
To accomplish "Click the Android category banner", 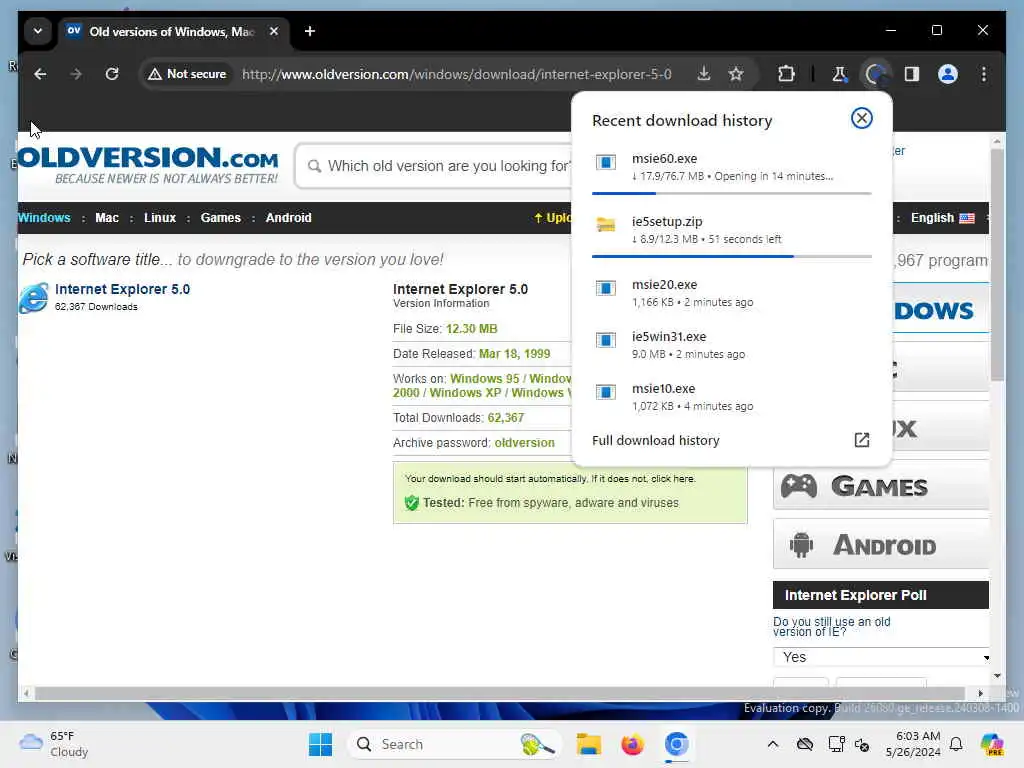I will tap(880, 545).
